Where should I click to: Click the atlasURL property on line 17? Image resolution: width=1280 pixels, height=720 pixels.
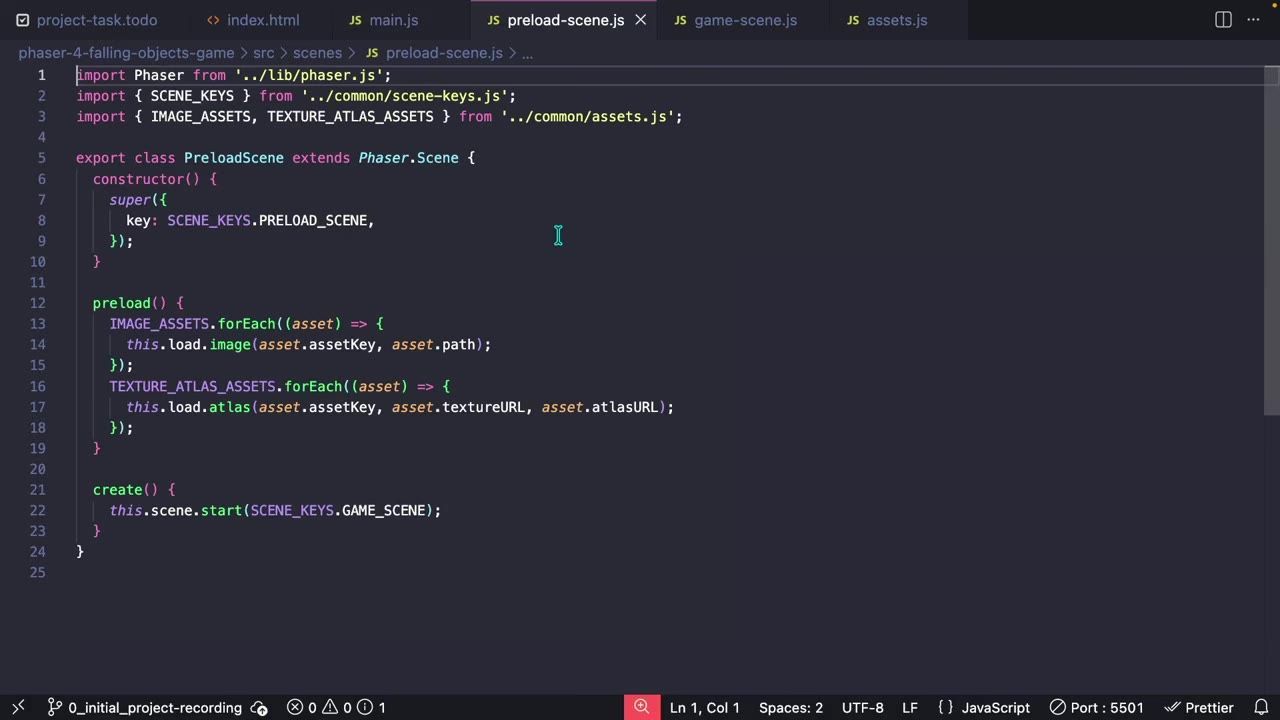(x=625, y=407)
